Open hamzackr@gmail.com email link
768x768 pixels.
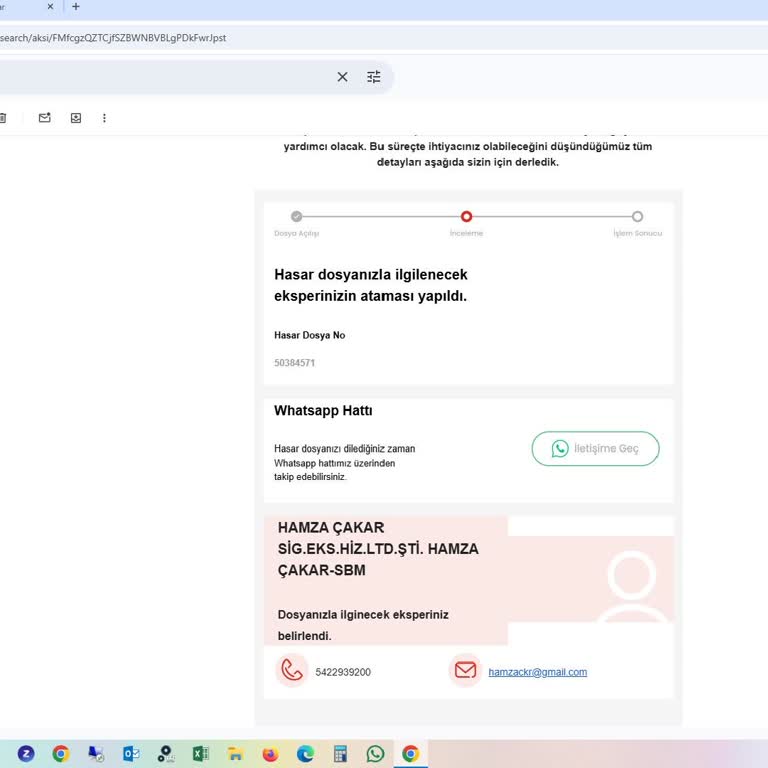[x=537, y=672]
